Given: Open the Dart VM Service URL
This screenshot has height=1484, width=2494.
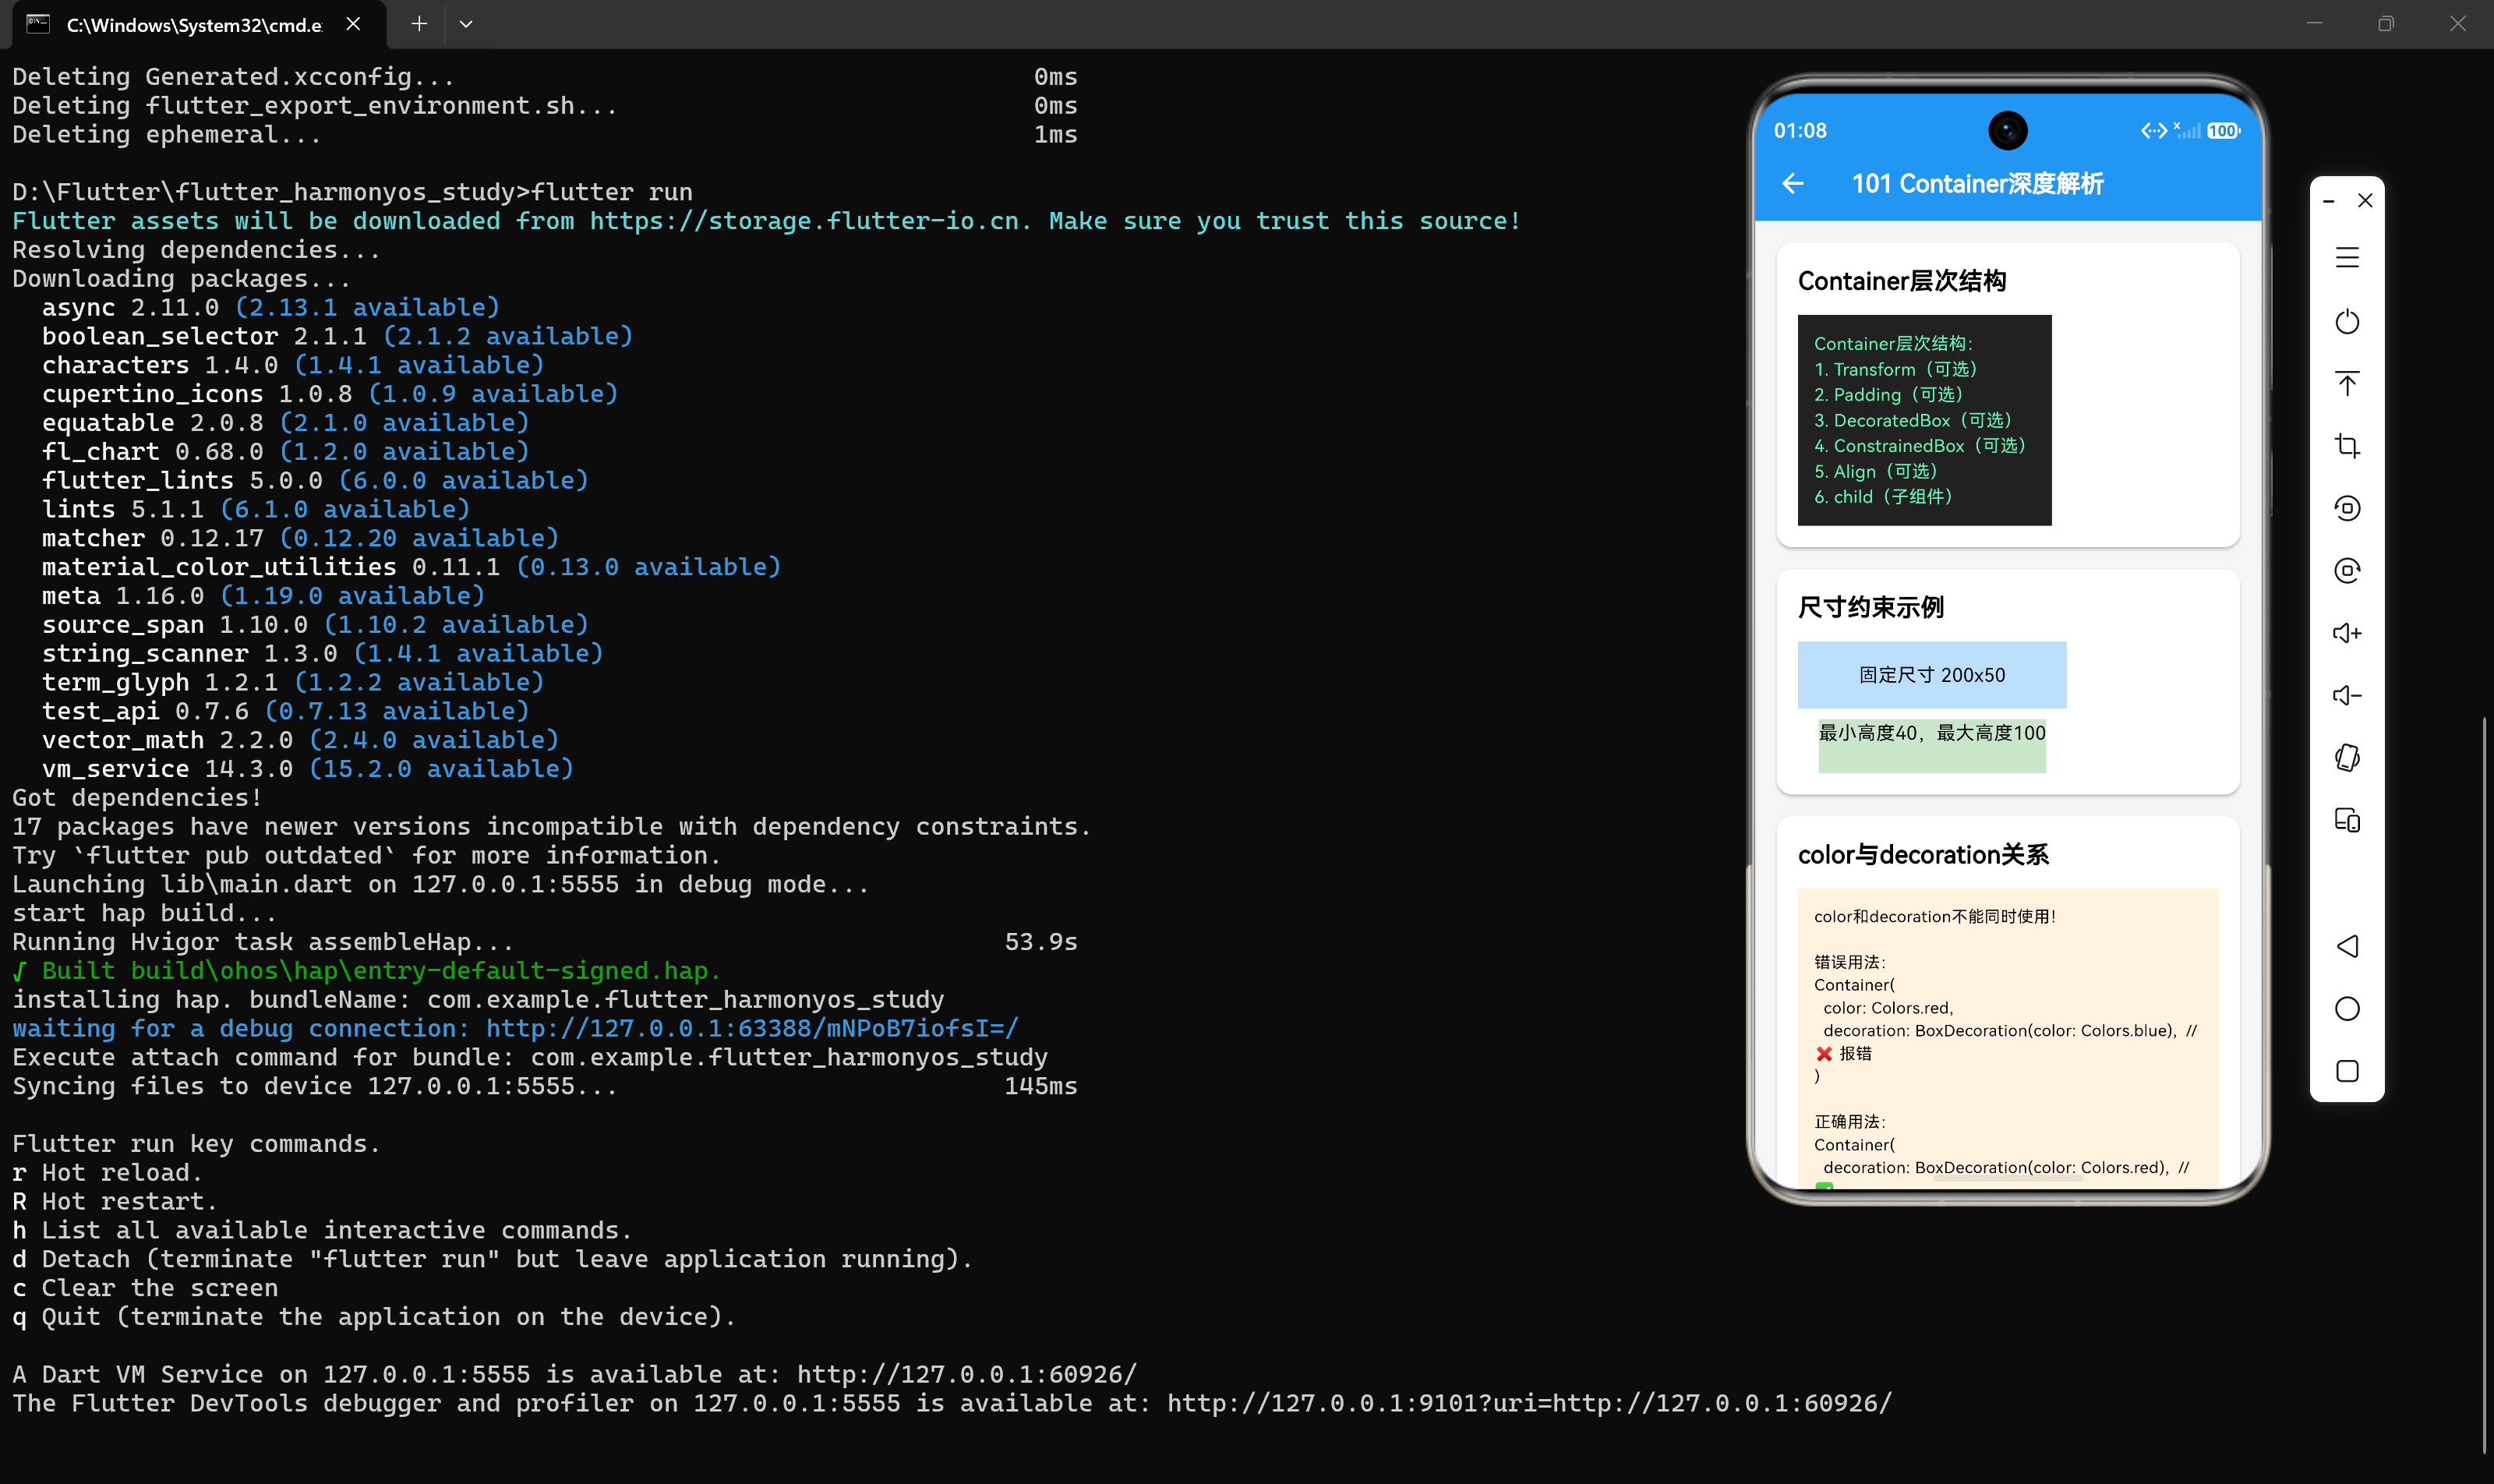Looking at the screenshot, I should click(x=966, y=1374).
